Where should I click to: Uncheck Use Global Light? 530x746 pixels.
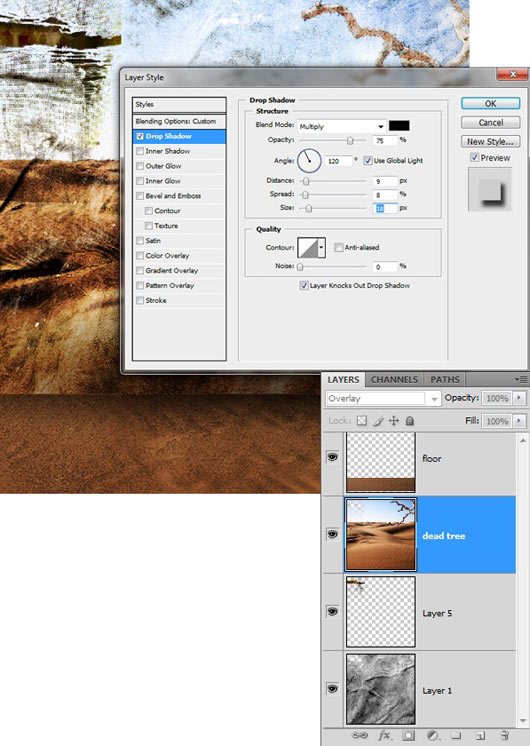368,160
